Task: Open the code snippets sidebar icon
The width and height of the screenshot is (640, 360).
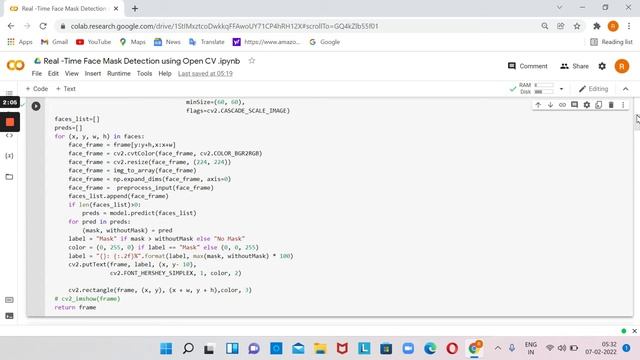Action: 9,135
